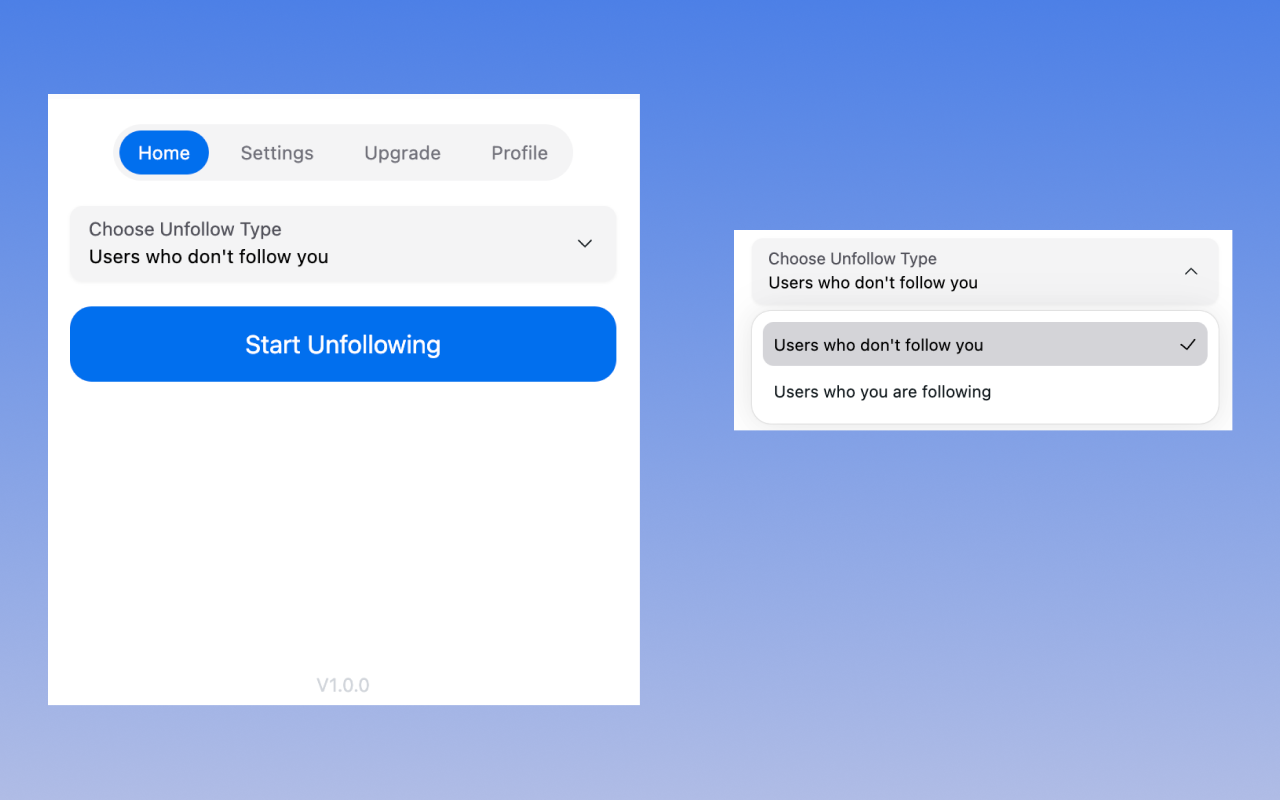
Task: Click the Choose Unfollow Type field header
Action: coord(184,229)
